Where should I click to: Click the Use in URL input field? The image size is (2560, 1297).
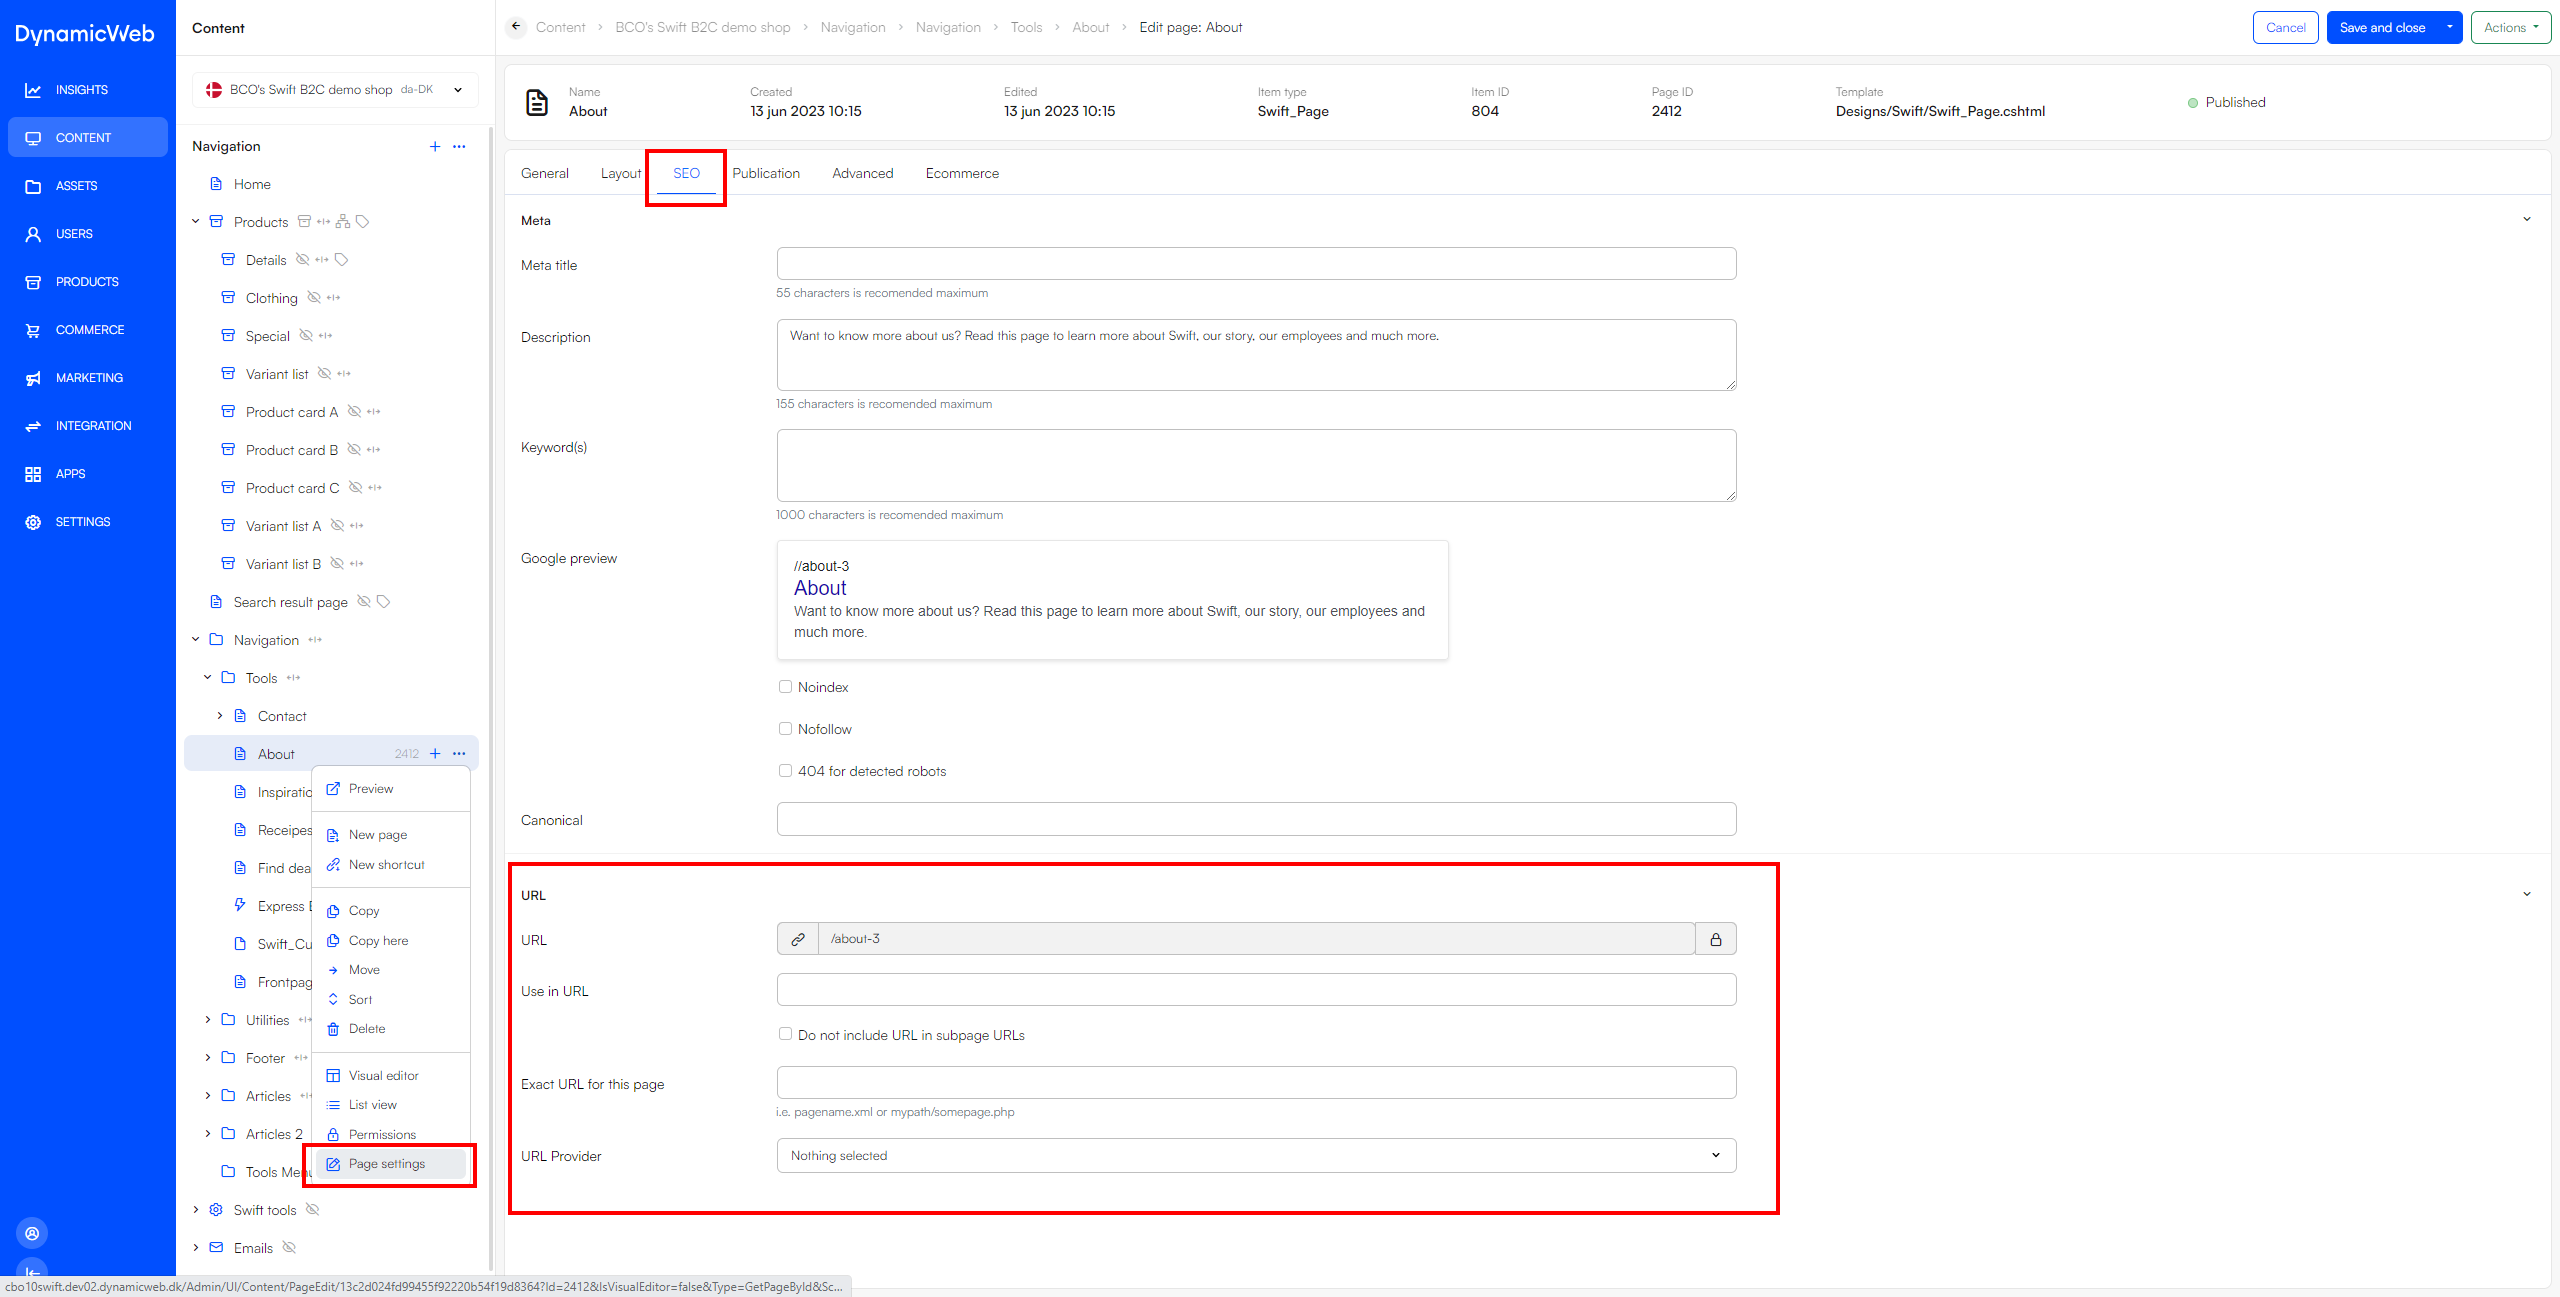pyautogui.click(x=1256, y=990)
